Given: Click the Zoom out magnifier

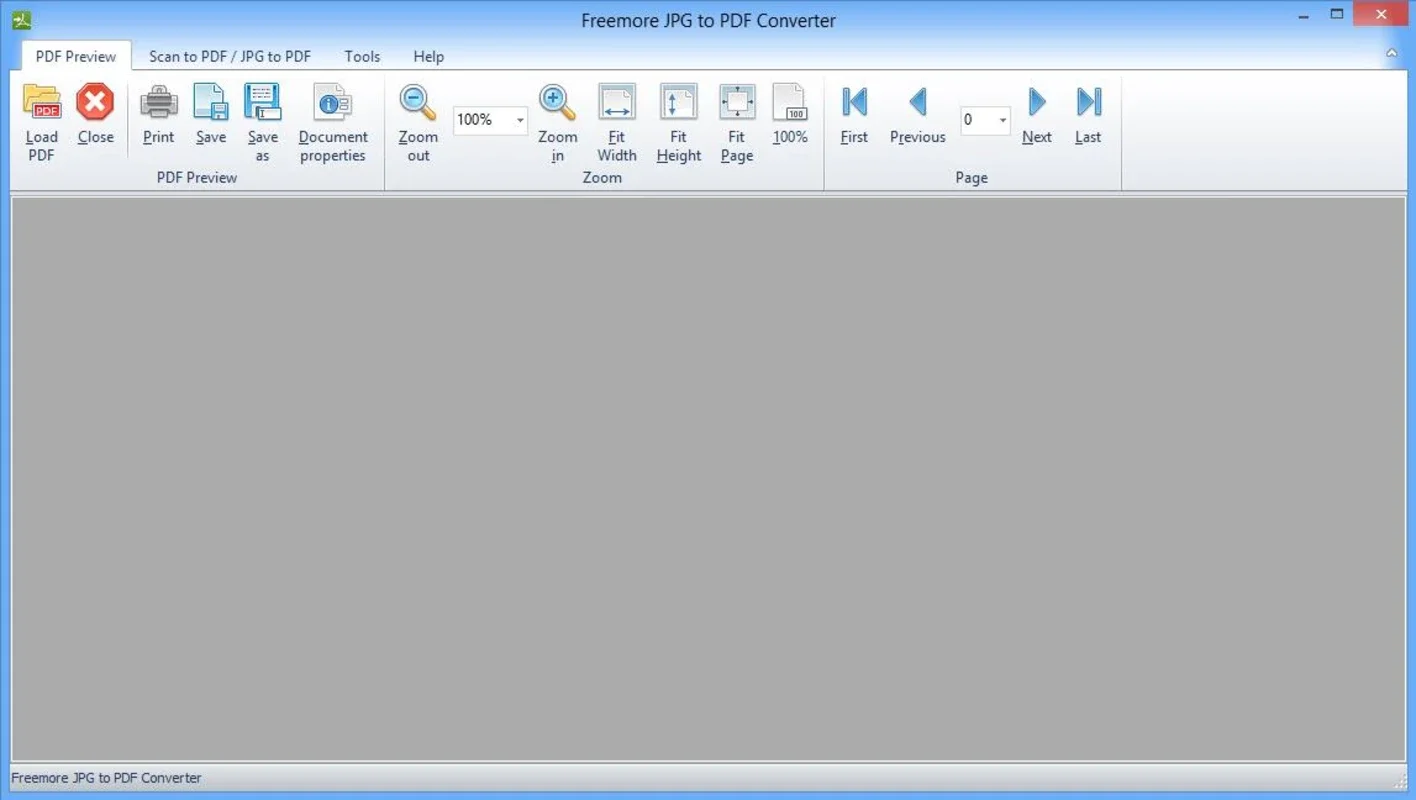Looking at the screenshot, I should pos(418,102).
